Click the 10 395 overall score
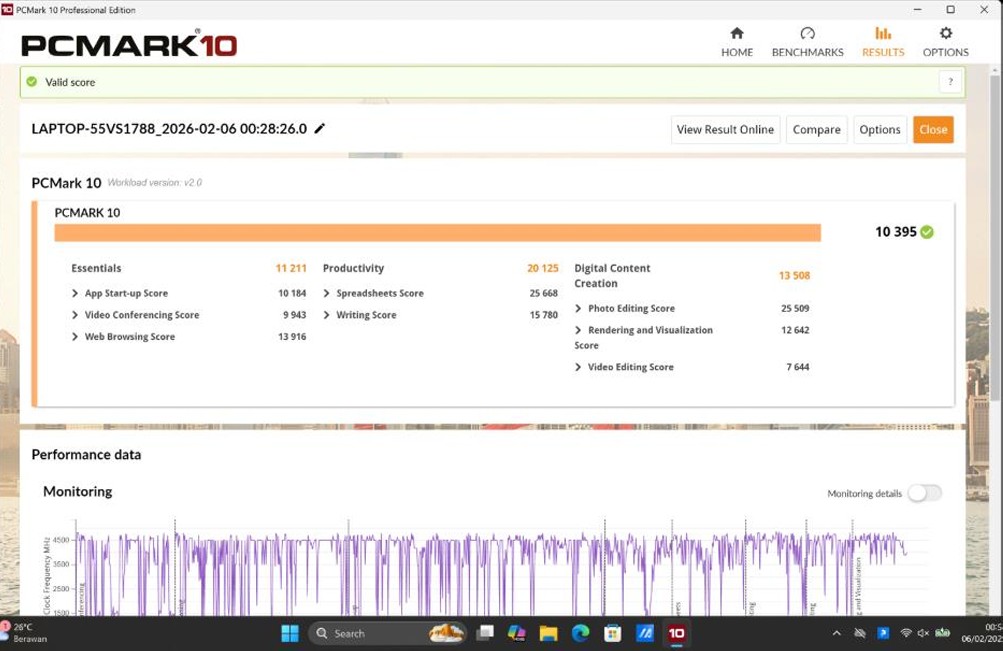Image resolution: width=1003 pixels, height=651 pixels. [896, 232]
